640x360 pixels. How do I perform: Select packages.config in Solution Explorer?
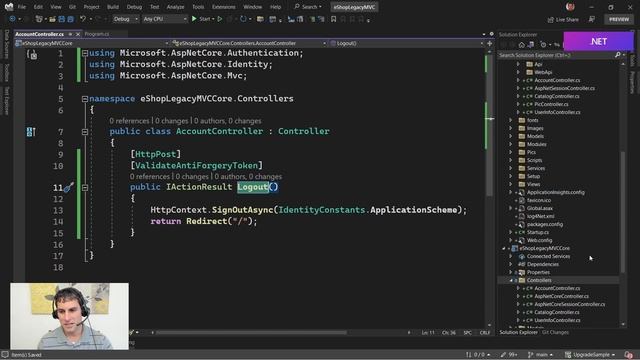(544, 224)
